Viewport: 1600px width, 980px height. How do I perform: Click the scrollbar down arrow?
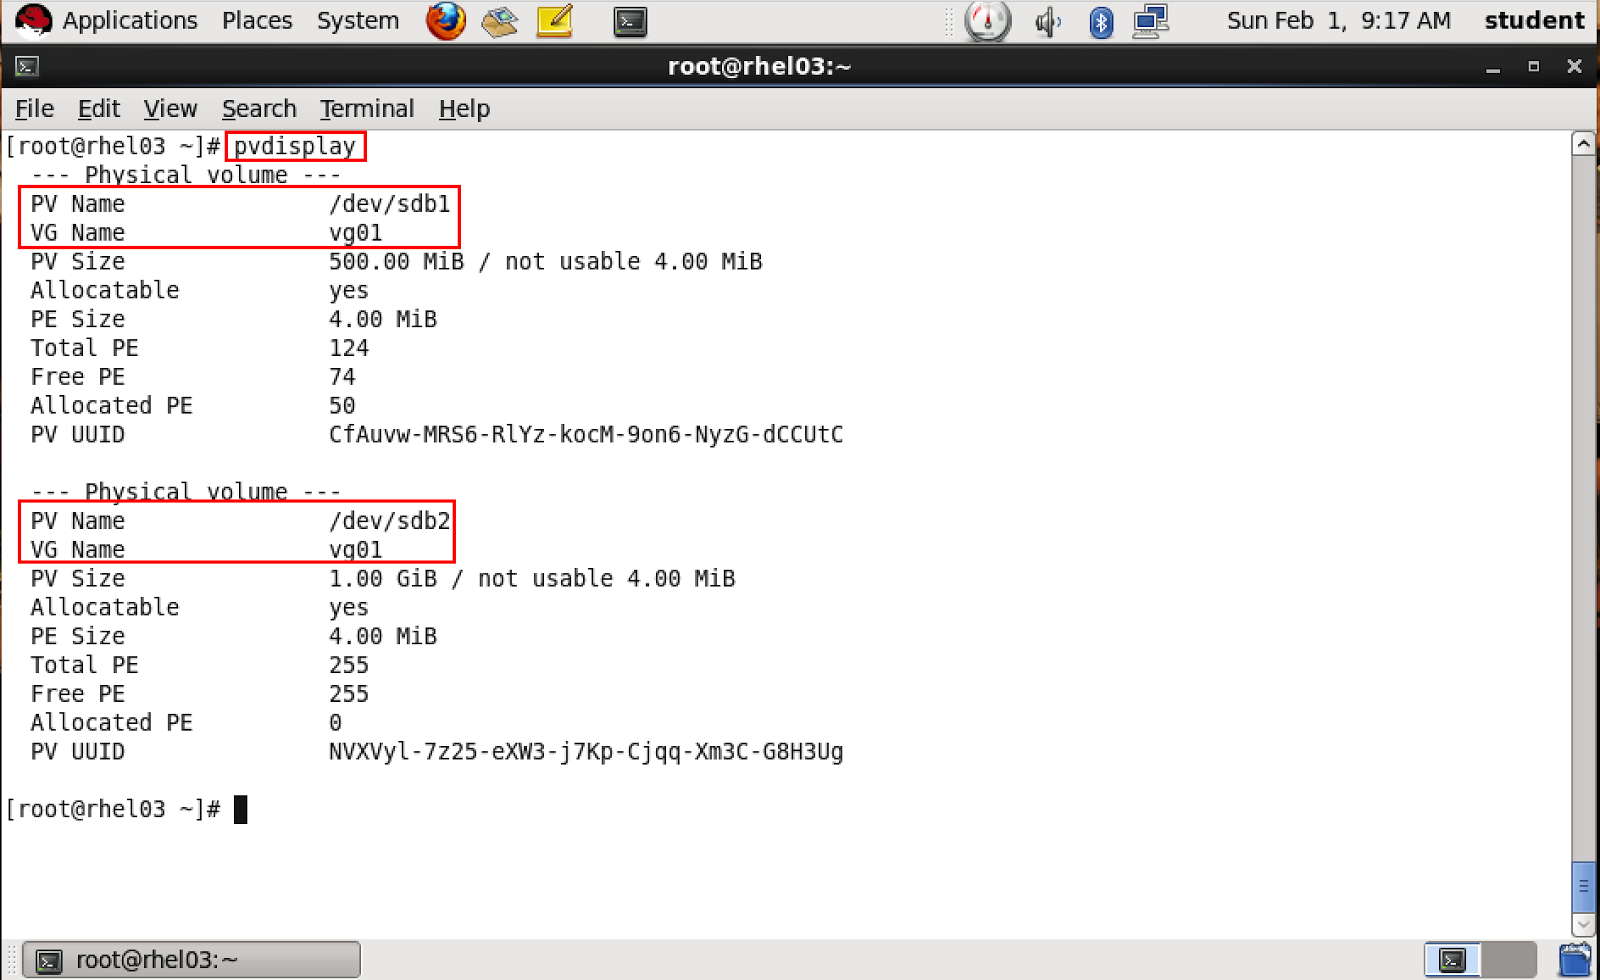1584,925
